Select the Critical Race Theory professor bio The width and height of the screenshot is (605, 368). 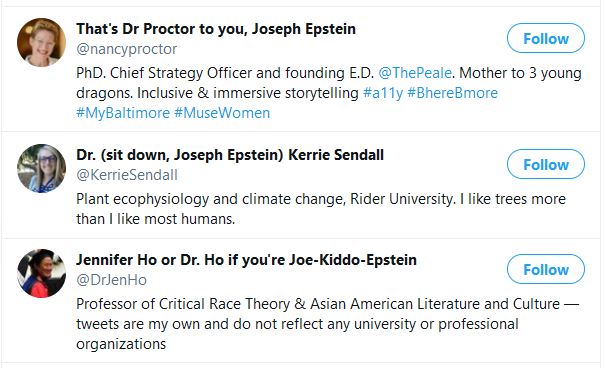[x=327, y=324]
